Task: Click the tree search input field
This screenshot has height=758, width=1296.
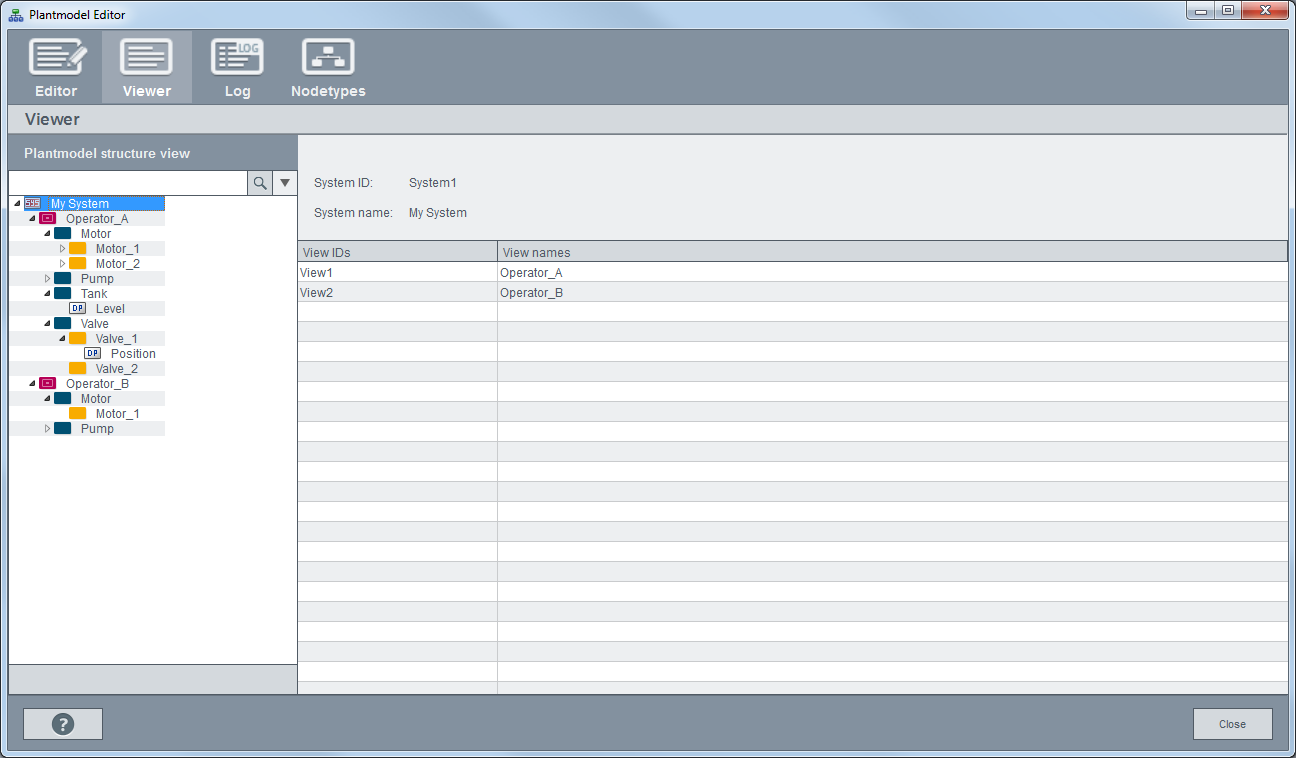Action: point(128,183)
